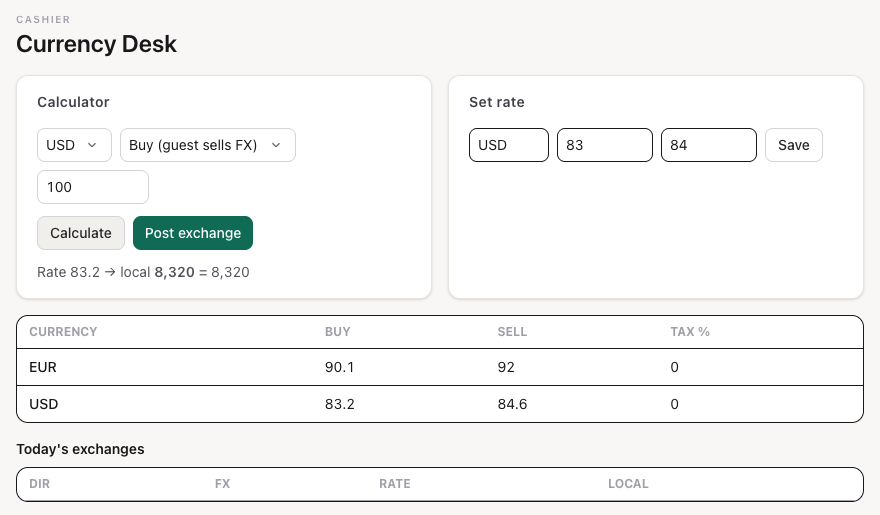This screenshot has height=515, width=880.
Task: Save the new rate
Action: (x=794, y=145)
